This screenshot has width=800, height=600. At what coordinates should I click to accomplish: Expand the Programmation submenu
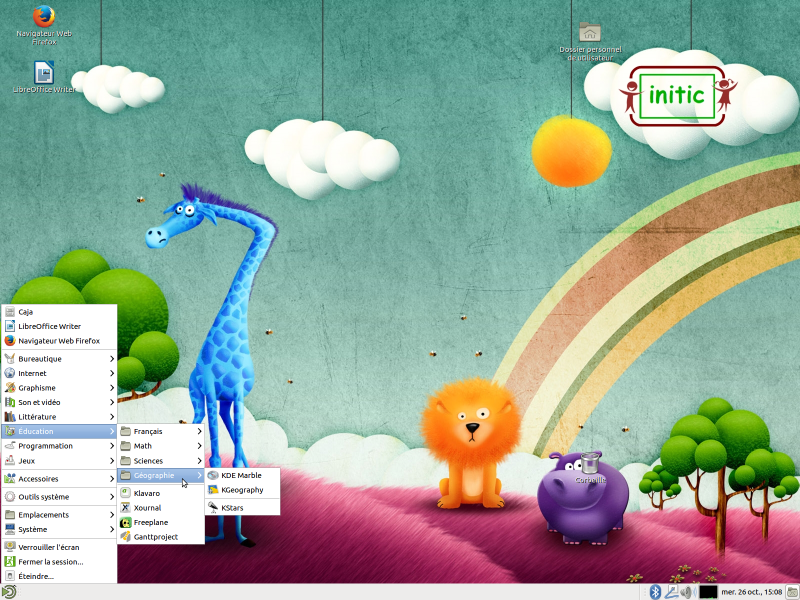click(x=59, y=446)
